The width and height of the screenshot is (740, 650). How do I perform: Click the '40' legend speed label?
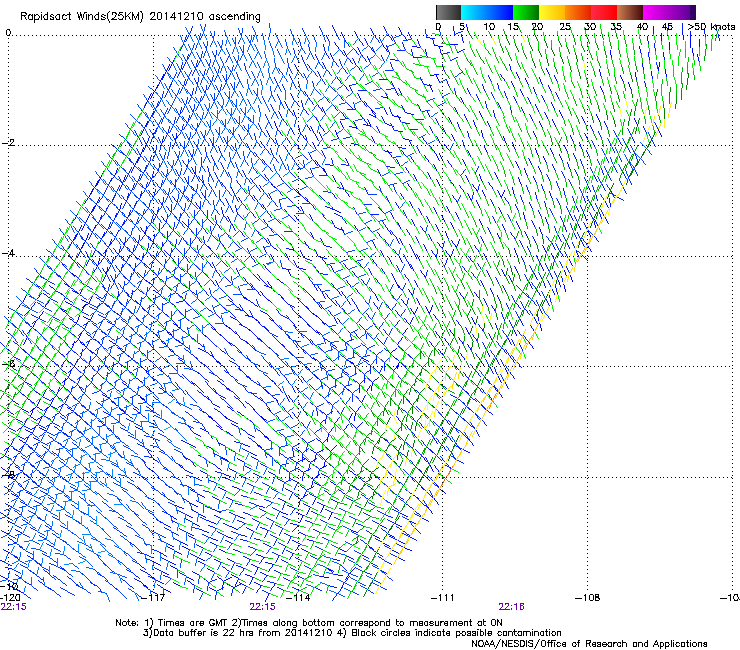pyautogui.click(x=642, y=27)
